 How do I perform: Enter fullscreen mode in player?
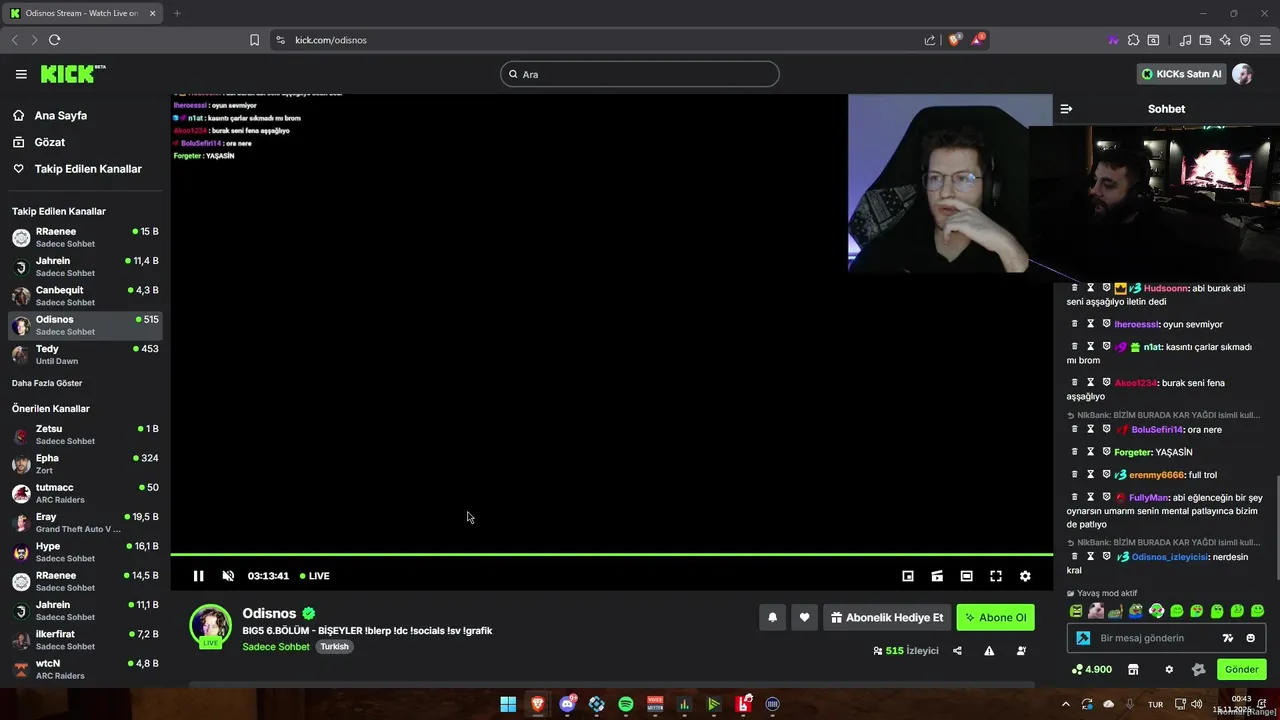pos(996,576)
